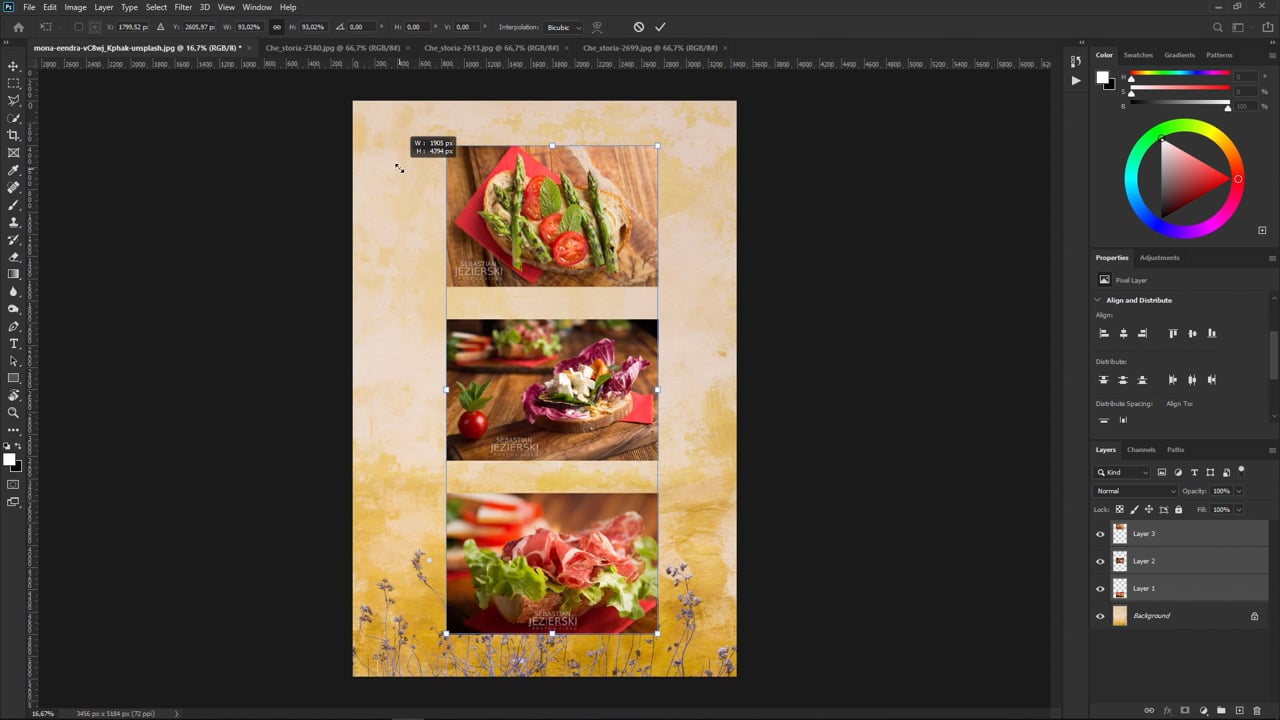Viewport: 1280px width, 720px height.
Task: Click the Layer 2 thumbnail
Action: point(1120,561)
